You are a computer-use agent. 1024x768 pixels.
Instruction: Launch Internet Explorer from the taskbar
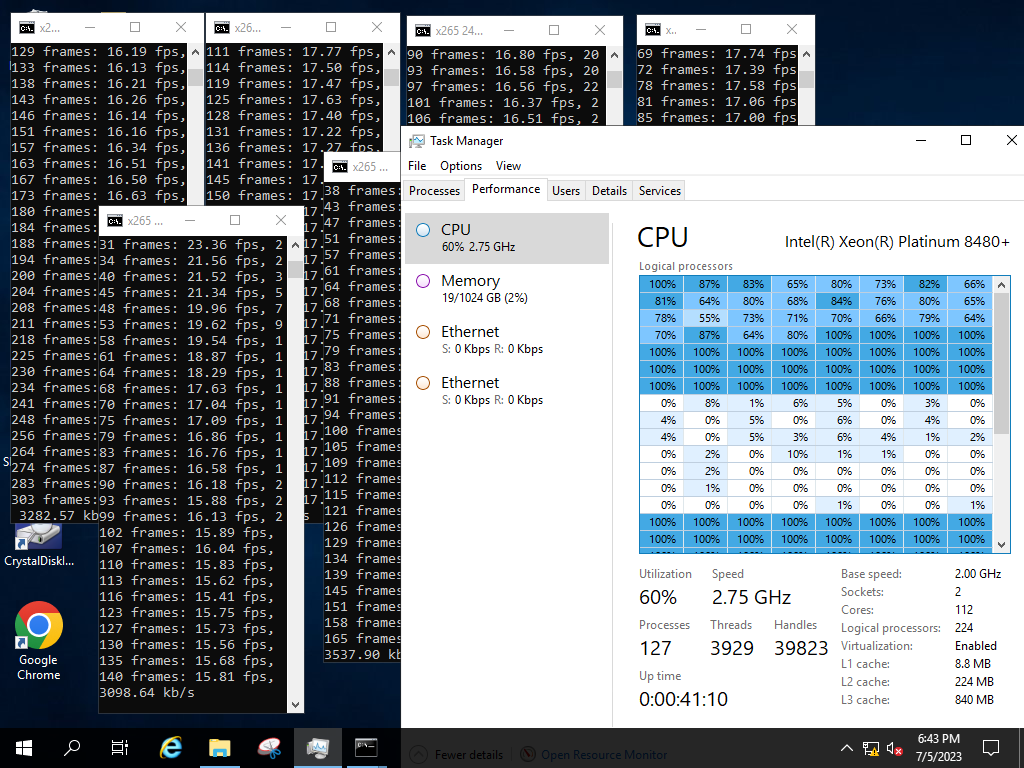click(171, 747)
